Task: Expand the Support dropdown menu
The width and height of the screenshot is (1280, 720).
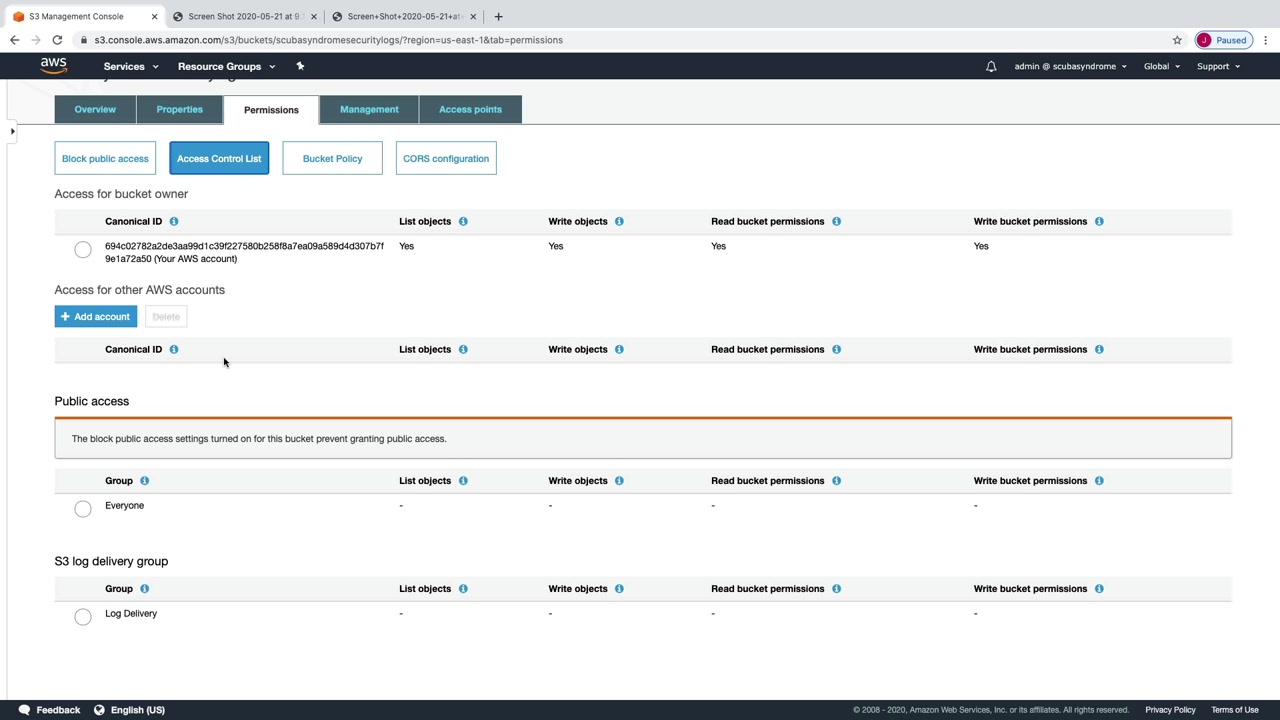Action: tap(1218, 67)
